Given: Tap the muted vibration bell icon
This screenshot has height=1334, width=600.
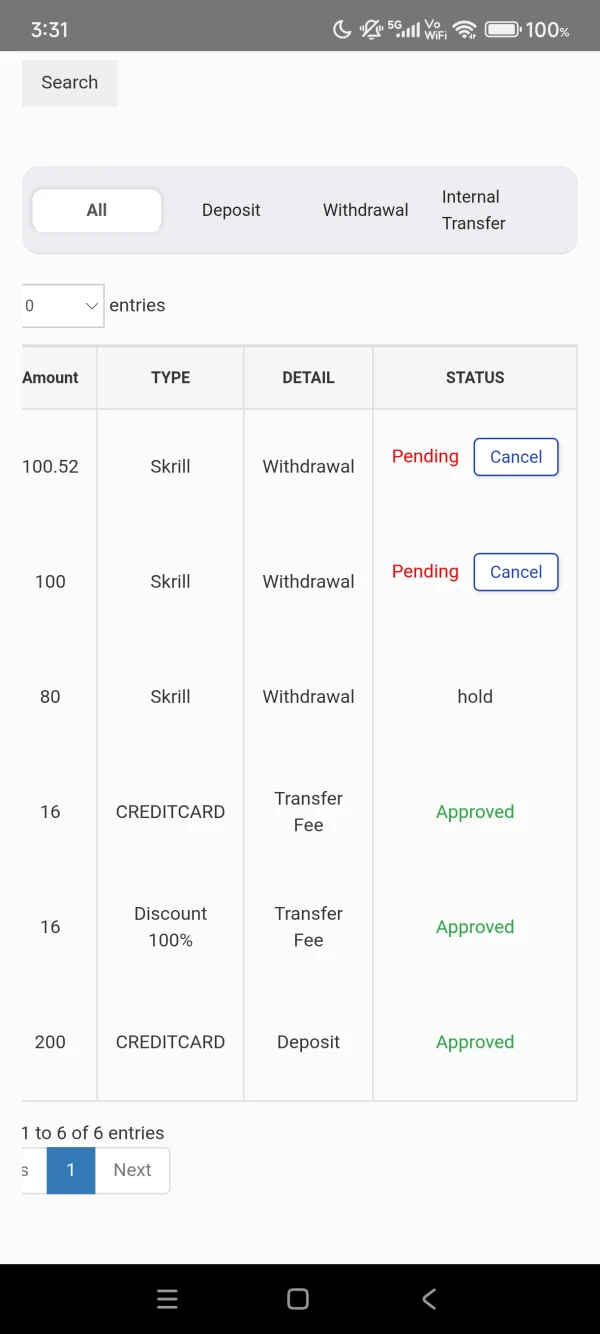Looking at the screenshot, I should 371,29.
